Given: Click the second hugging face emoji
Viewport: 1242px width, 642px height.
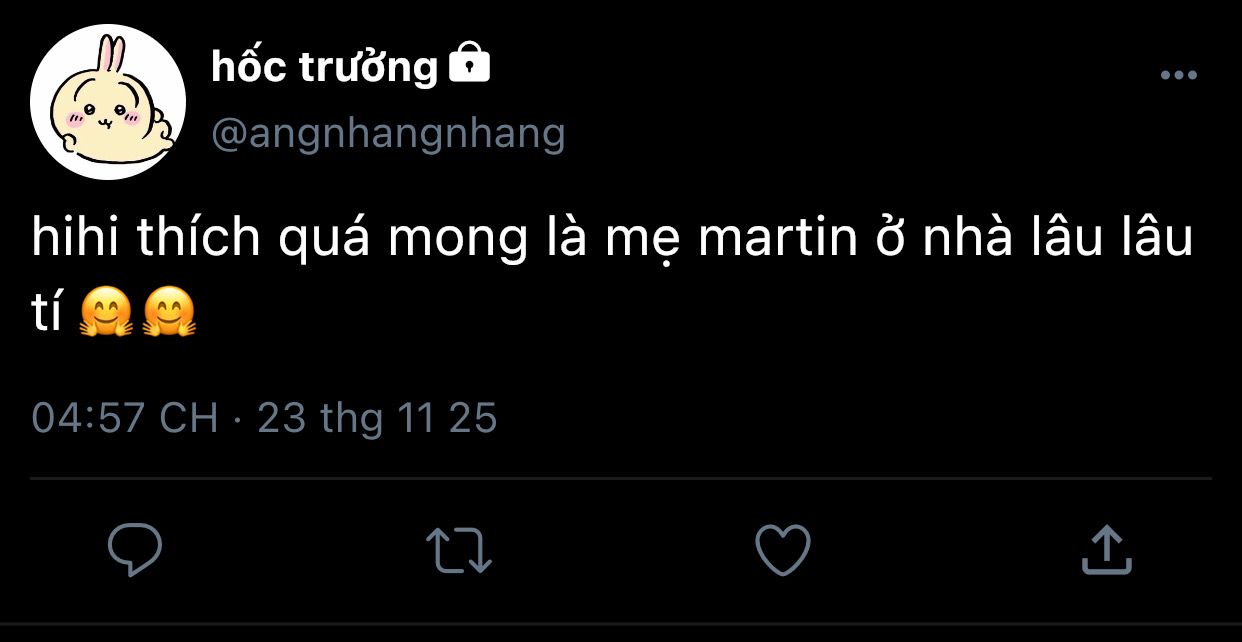Looking at the screenshot, I should tap(170, 313).
